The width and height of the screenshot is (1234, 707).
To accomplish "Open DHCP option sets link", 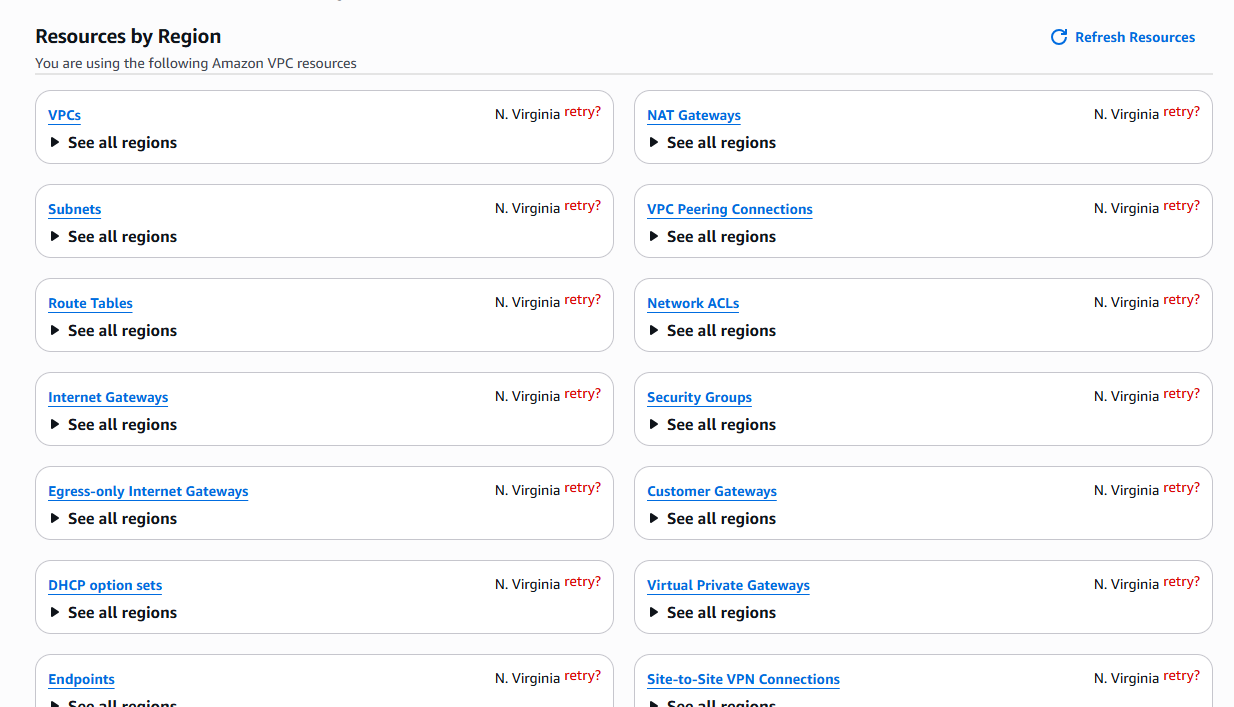I will (105, 585).
